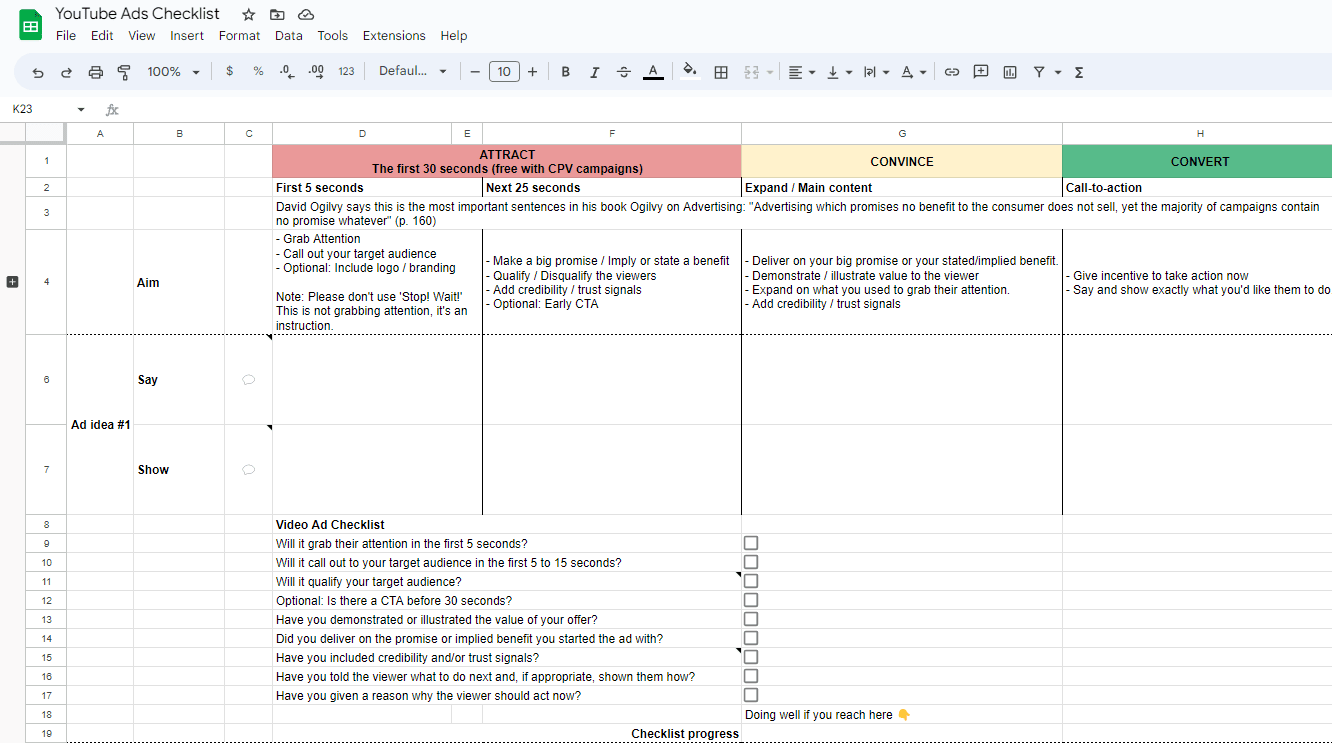Check the box for grabbing attention in 5 seconds
Image resolution: width=1332 pixels, height=743 pixels.
coord(750,542)
